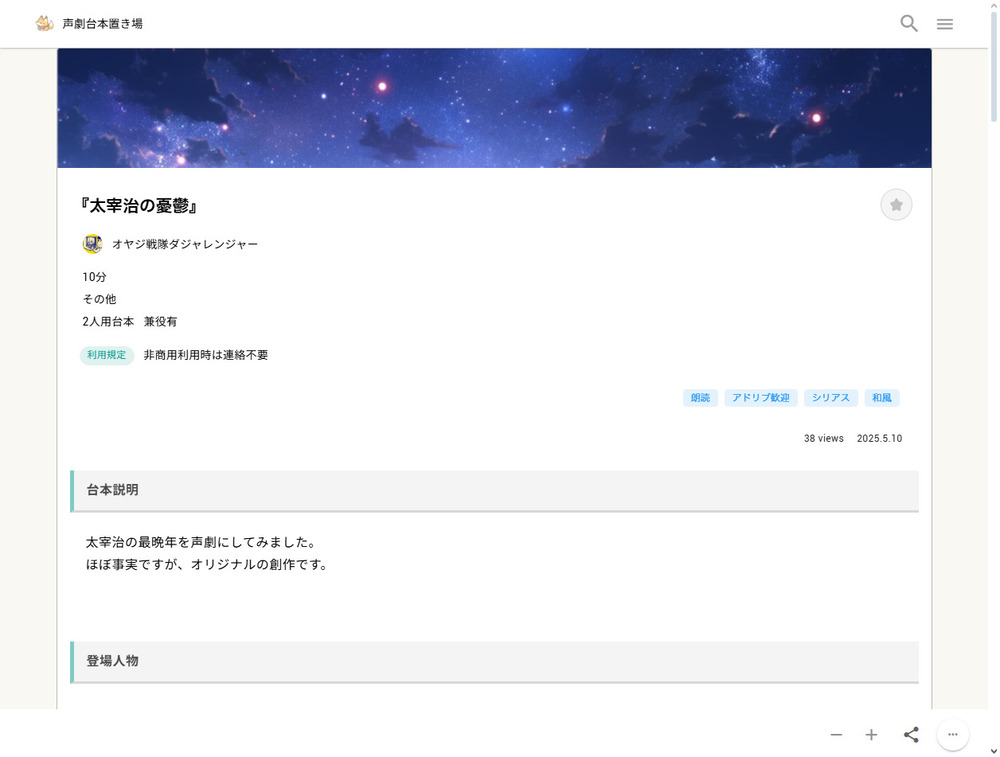Viewport: 1000px width, 757px height.
Task: Open author オヤジ戦隊ダジャレンジャー profile
Action: click(185, 244)
